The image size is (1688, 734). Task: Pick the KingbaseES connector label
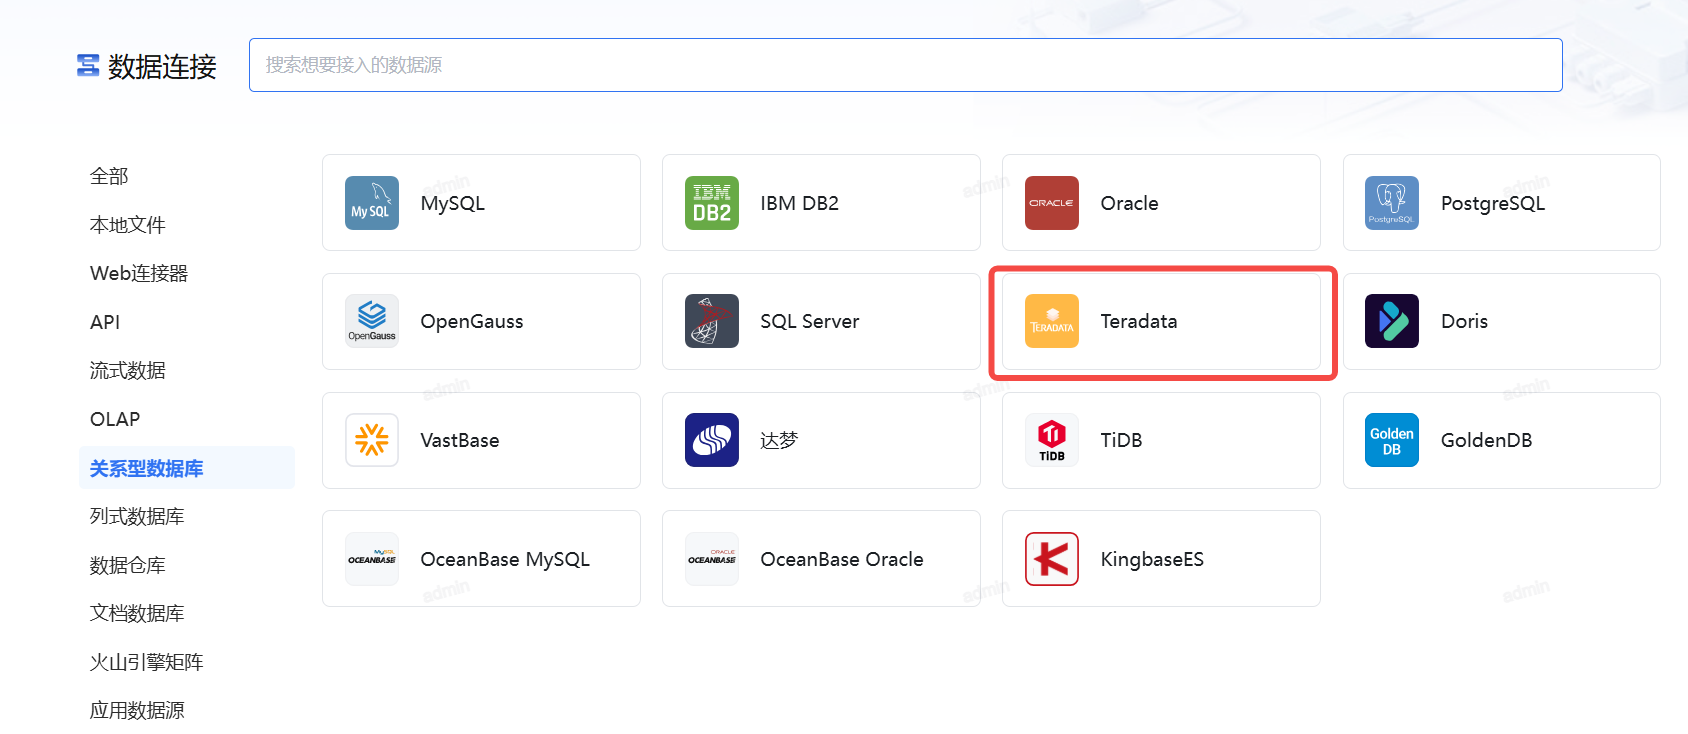1153,560
